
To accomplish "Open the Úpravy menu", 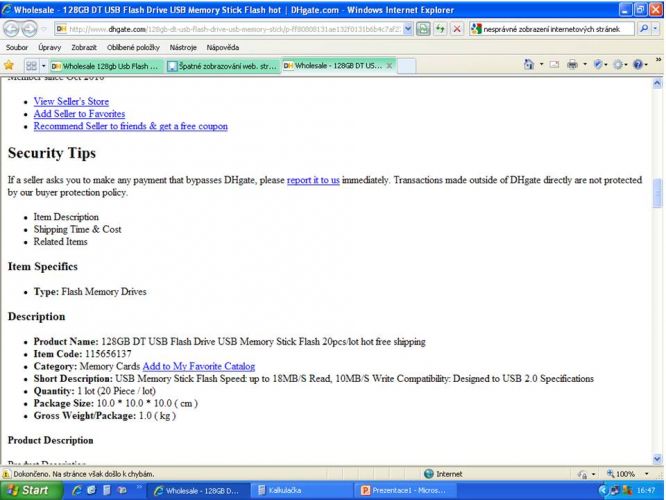I will tap(50, 47).
